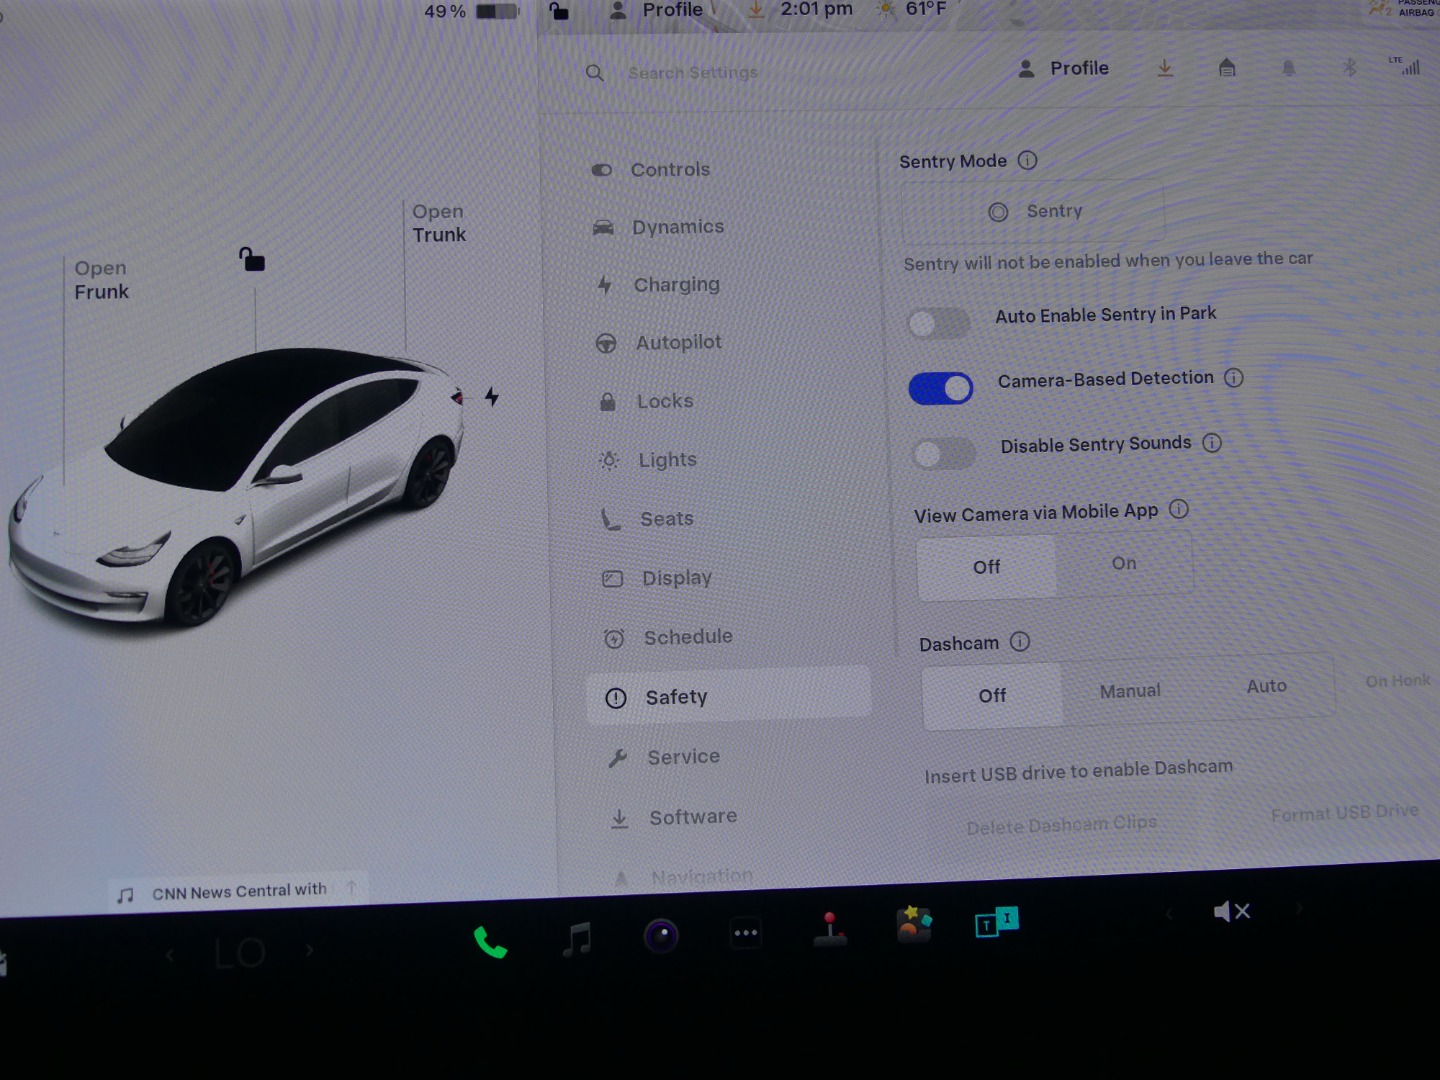Click the Search Settings field
The width and height of the screenshot is (1440, 1080).
(x=692, y=73)
